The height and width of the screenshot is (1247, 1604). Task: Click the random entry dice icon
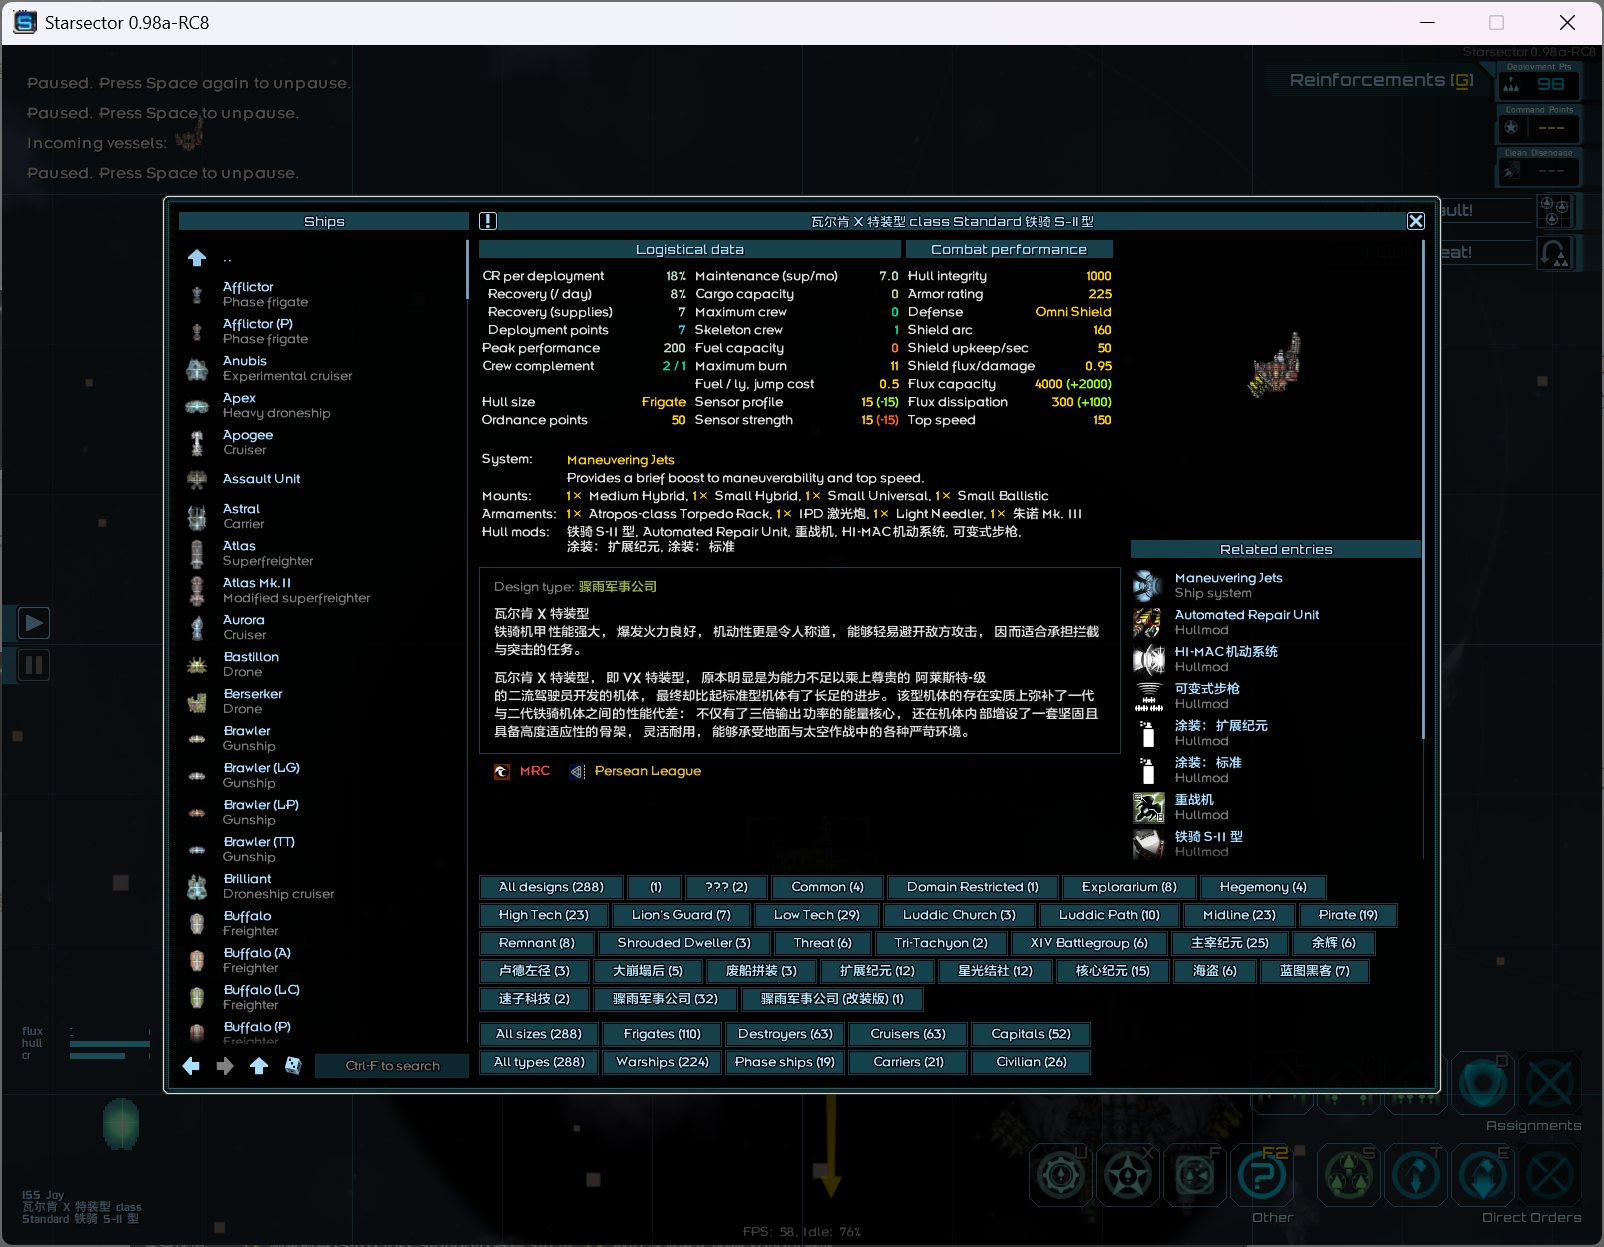293,1066
